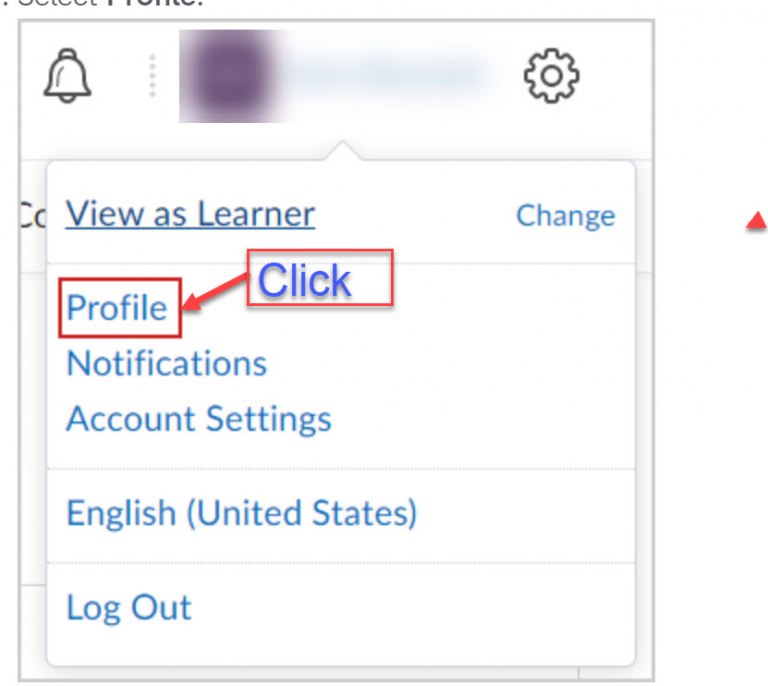Select Profile from the user menu

click(117, 308)
